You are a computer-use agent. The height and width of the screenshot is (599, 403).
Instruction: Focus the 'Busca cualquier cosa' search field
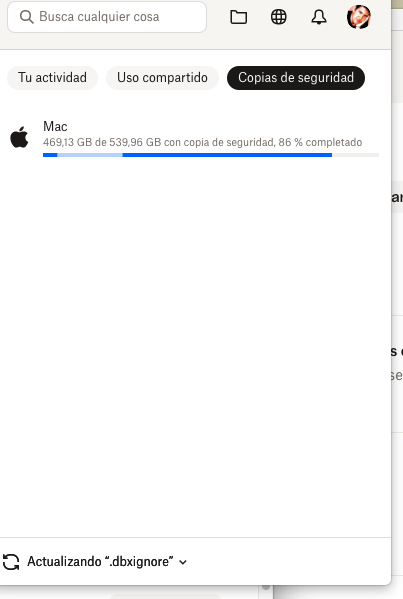point(107,17)
